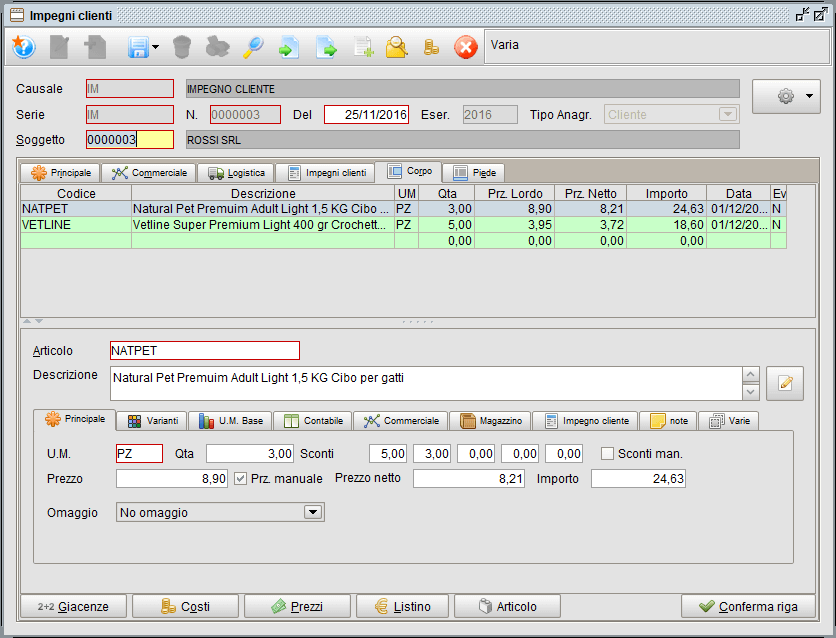
Task: Cancel the operation with the red X icon
Action: click(x=466, y=47)
